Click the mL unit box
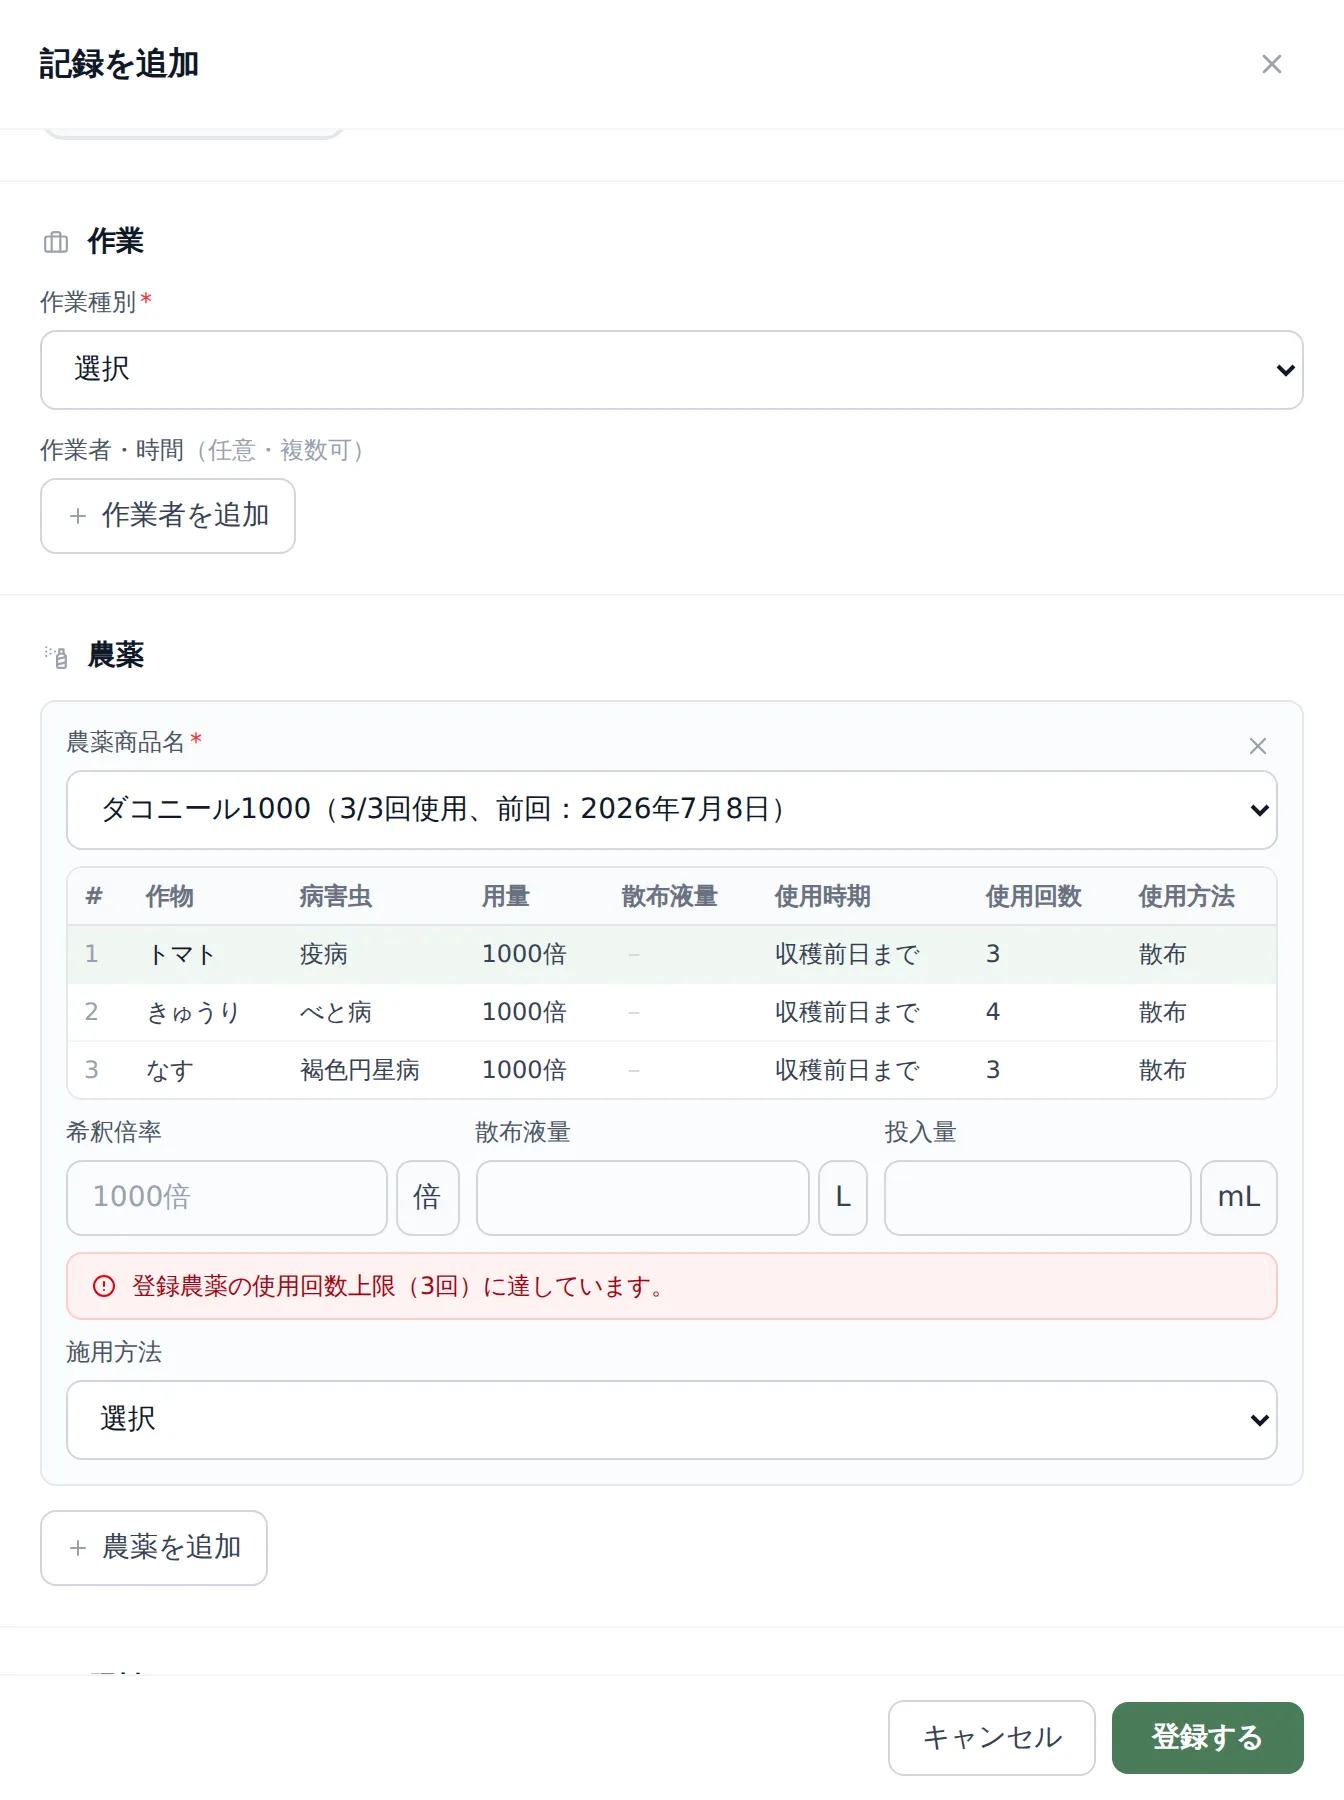The height and width of the screenshot is (1800, 1344). tap(1239, 1198)
